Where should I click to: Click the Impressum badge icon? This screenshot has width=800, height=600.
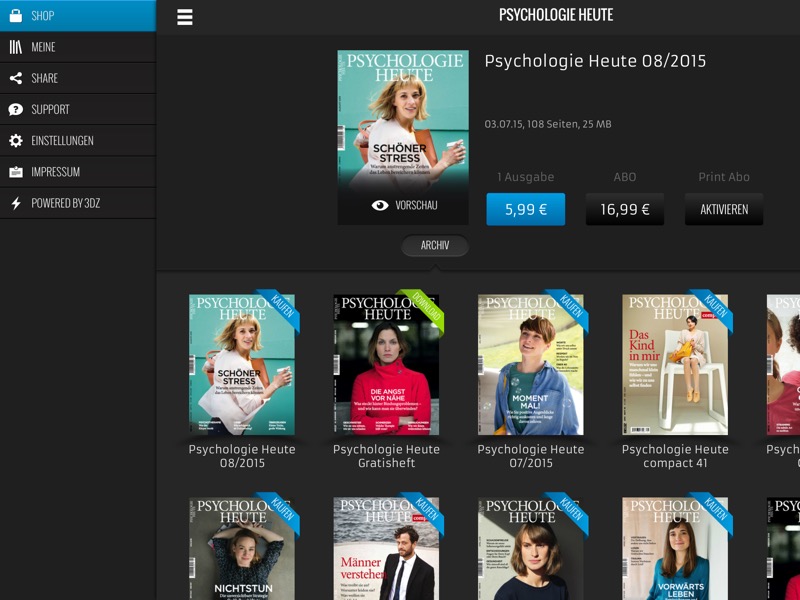[x=16, y=172]
